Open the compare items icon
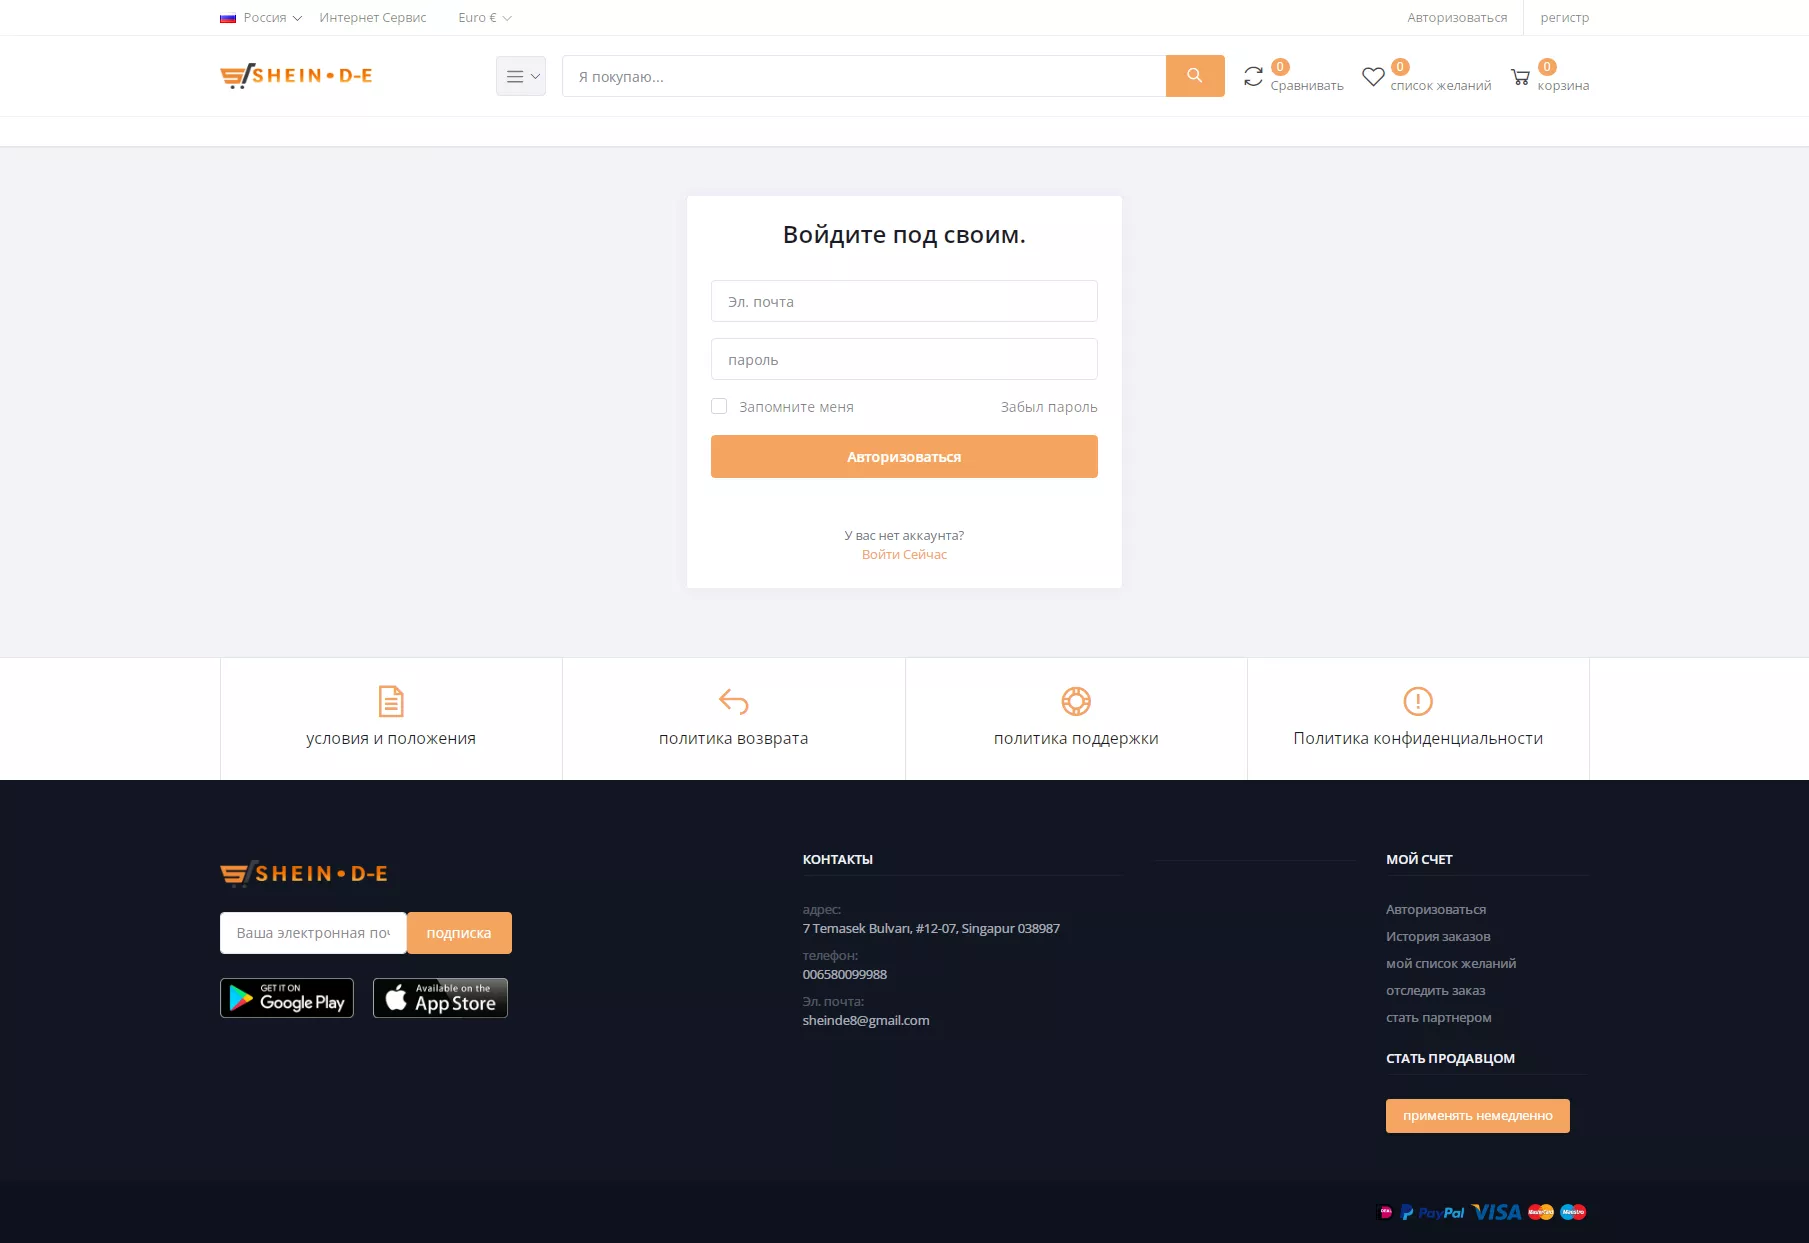The image size is (1809, 1243). [1253, 77]
